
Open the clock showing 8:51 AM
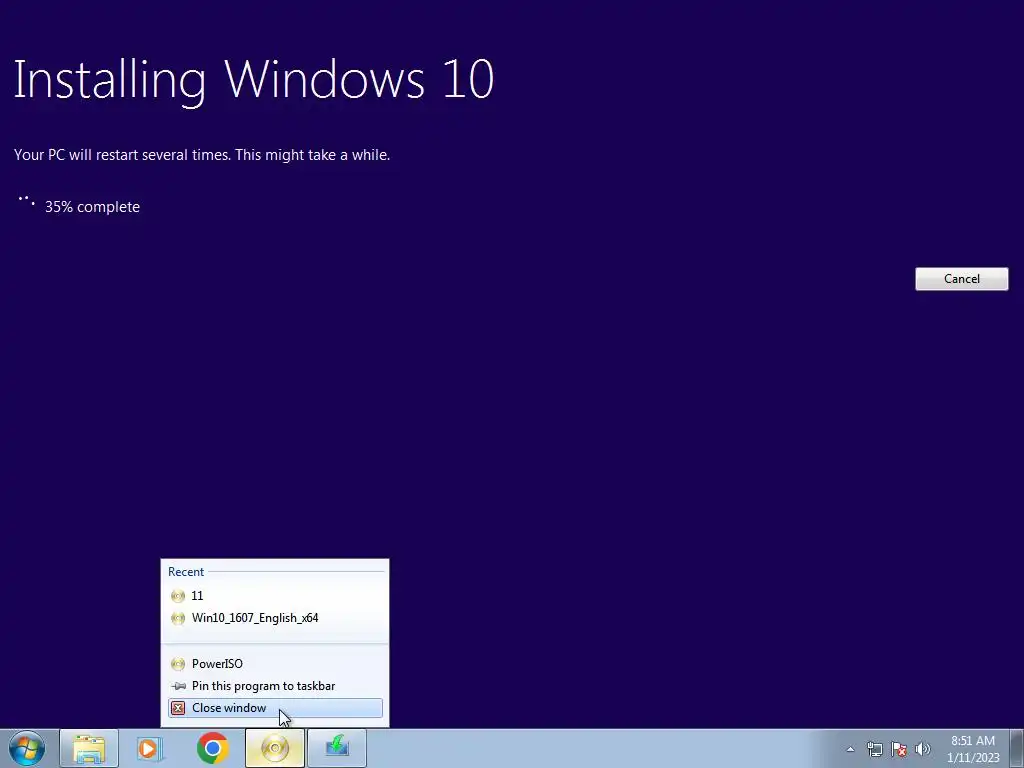pos(973,749)
